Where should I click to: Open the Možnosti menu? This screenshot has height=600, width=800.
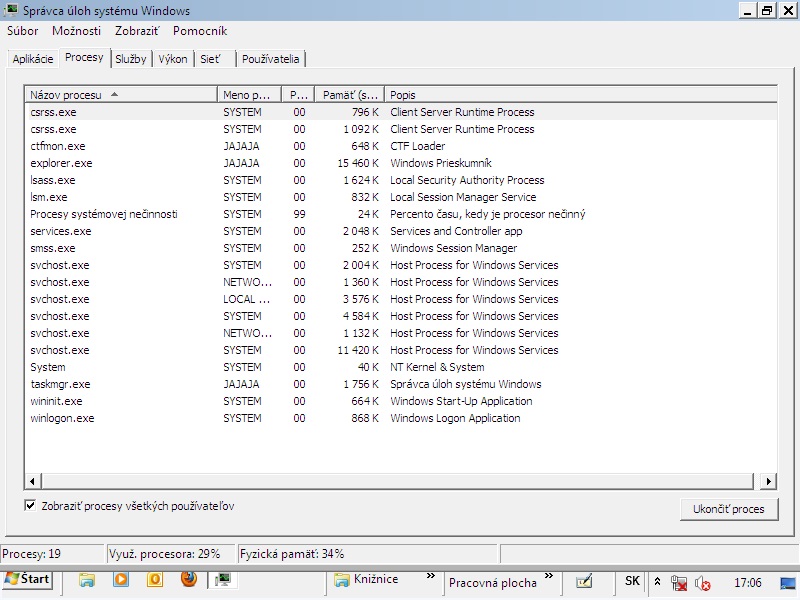pos(77,31)
